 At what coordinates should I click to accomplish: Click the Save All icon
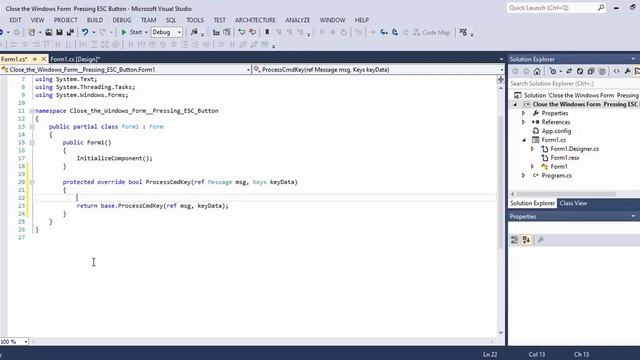click(x=70, y=32)
